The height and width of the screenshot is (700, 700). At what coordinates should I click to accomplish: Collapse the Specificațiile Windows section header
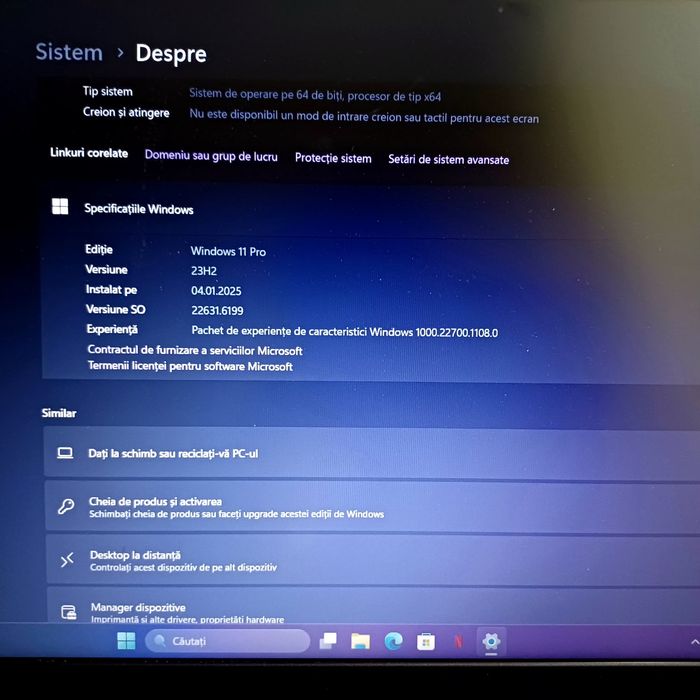(371, 209)
